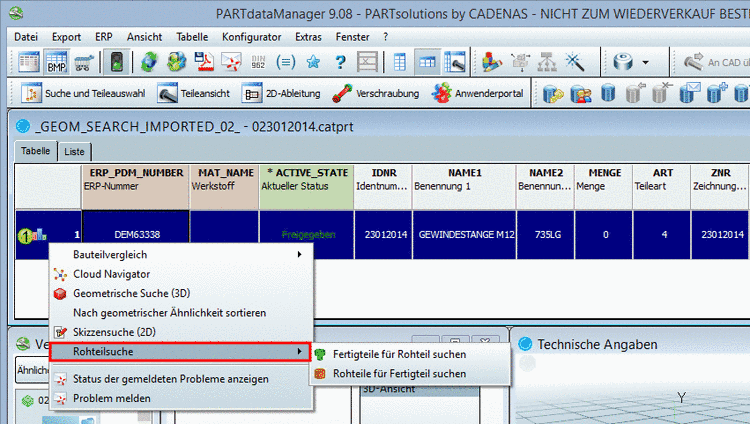Click the hierarchy tree toolbar icon
The width and height of the screenshot is (750, 424).
[x=547, y=62]
